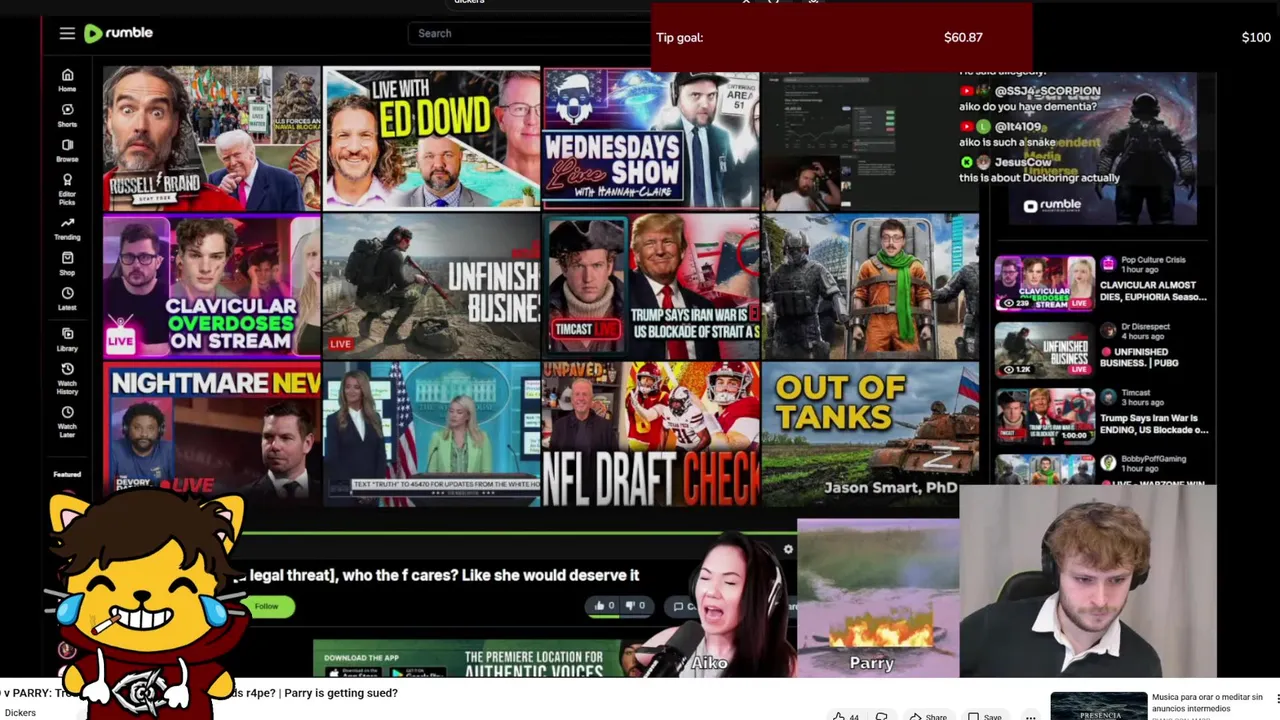This screenshot has width=1280, height=720.
Task: Open the Live with Ed Dowd thumbnail
Action: point(432,139)
